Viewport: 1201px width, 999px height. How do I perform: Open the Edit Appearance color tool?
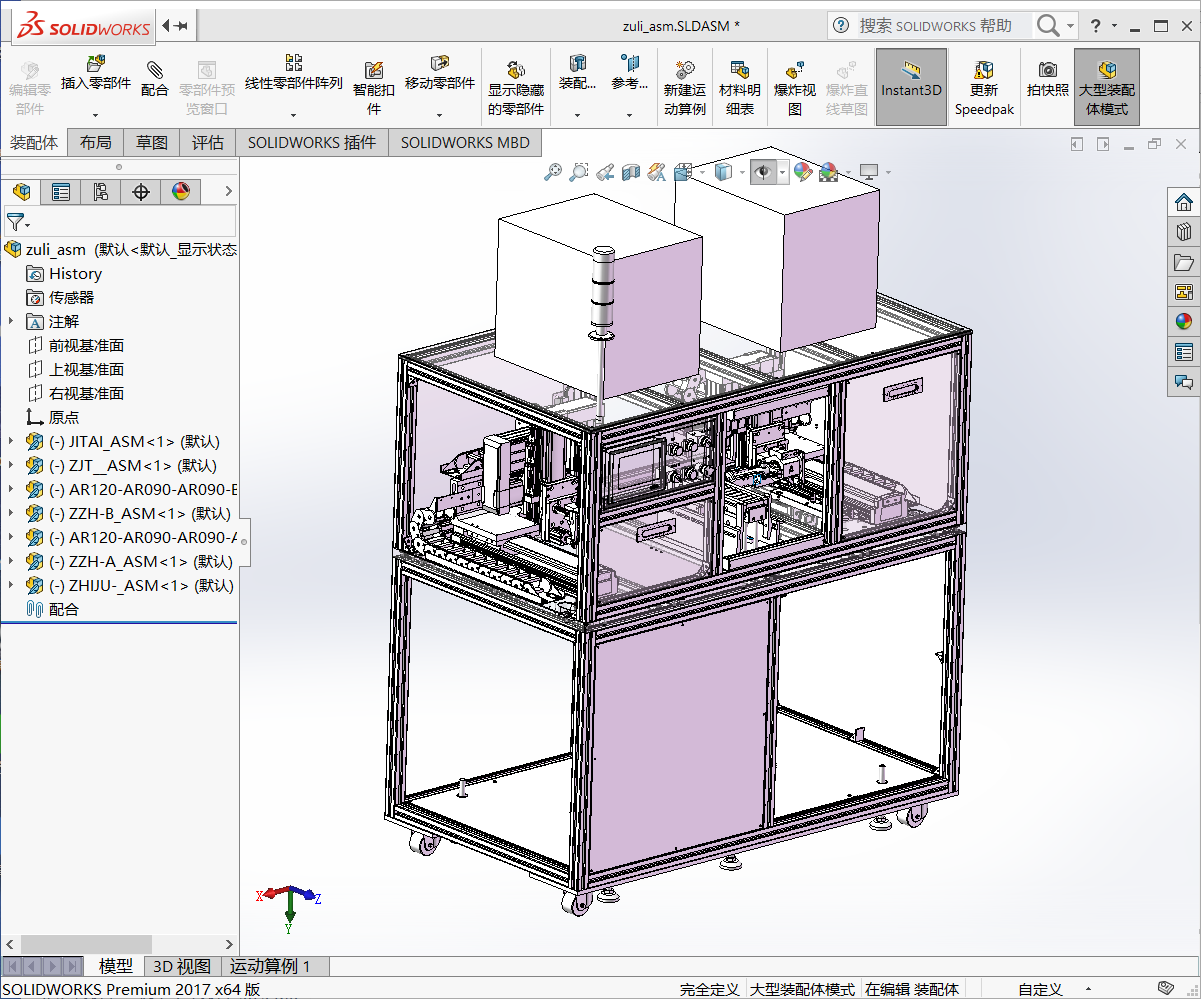tap(801, 172)
